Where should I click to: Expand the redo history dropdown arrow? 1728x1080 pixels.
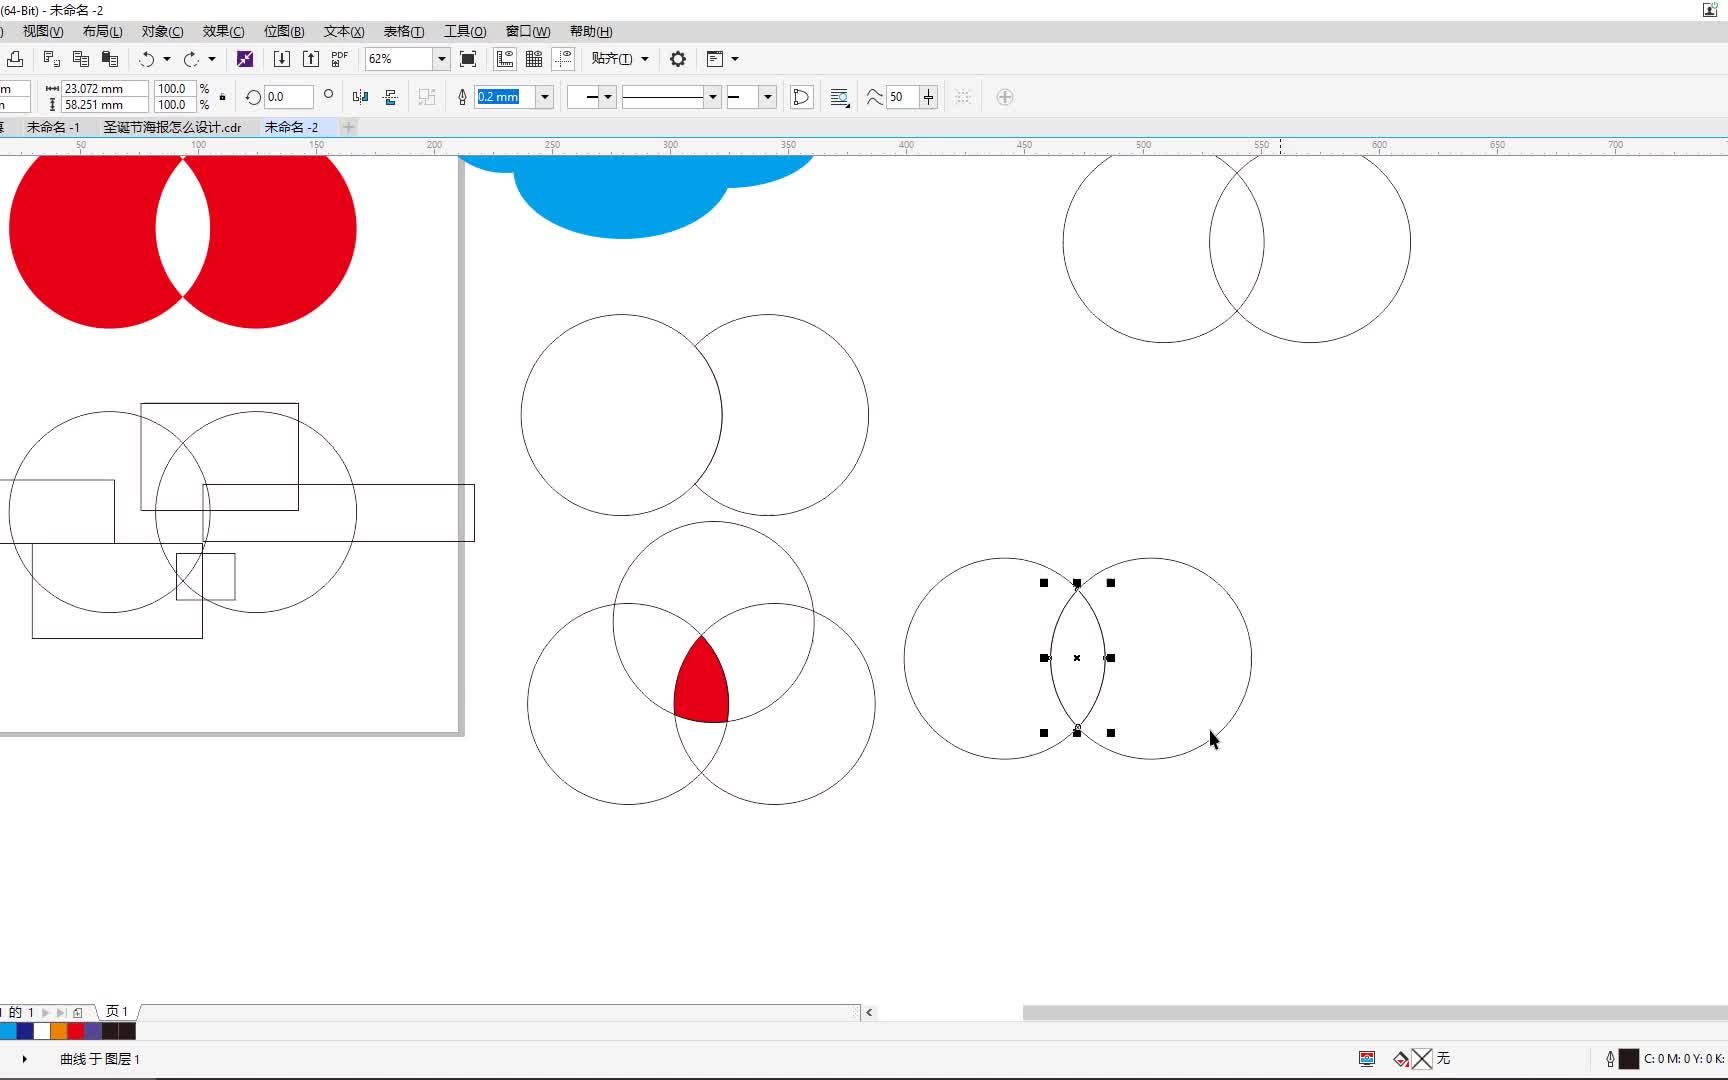point(212,59)
